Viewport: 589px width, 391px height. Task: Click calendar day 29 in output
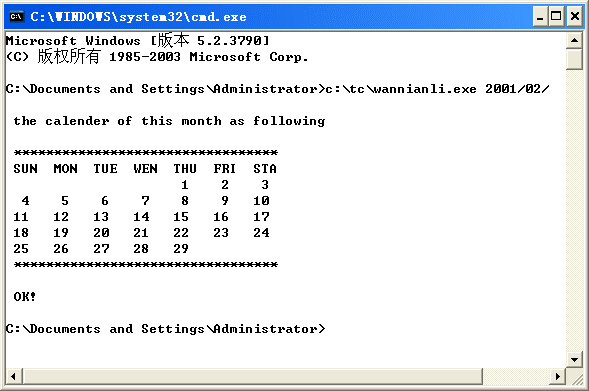181,249
